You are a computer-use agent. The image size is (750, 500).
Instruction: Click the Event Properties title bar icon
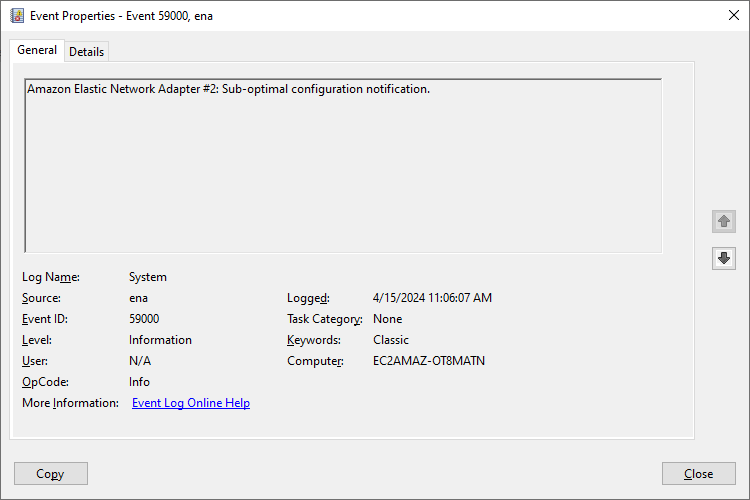point(16,16)
